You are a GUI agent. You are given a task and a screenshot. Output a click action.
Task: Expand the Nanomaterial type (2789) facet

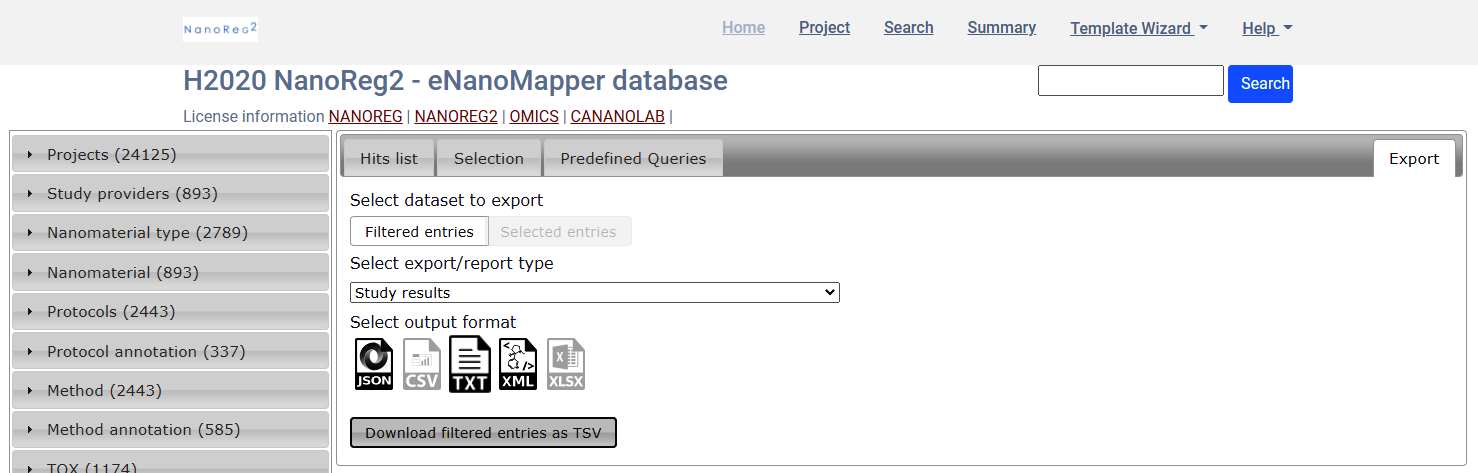tap(170, 233)
